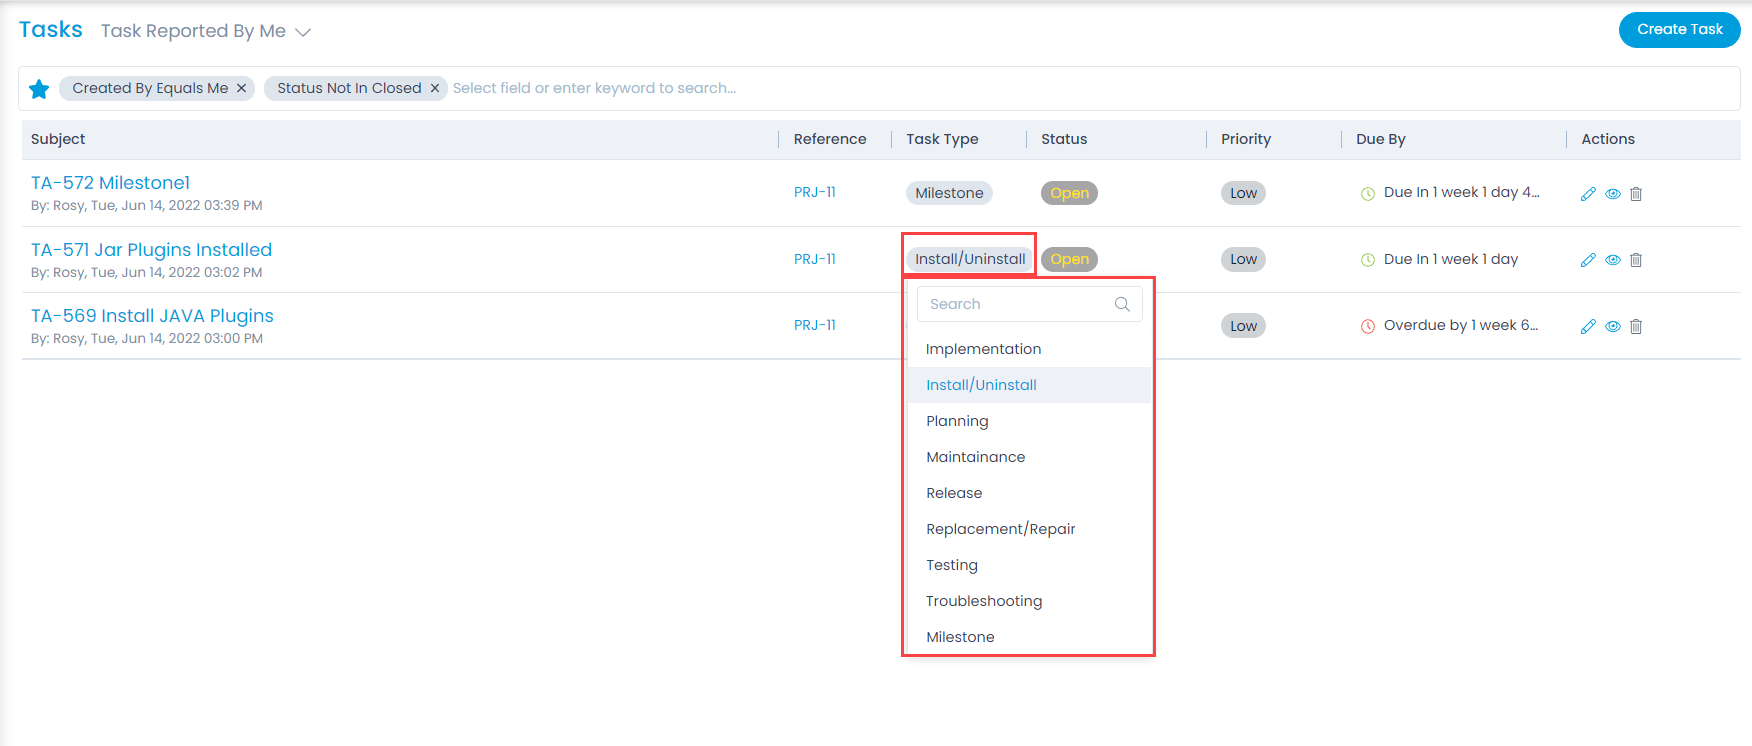Screen dimensions: 1752x746
Task: Edit the TA-572 Milestone1 task with pencil icon
Action: (1588, 194)
